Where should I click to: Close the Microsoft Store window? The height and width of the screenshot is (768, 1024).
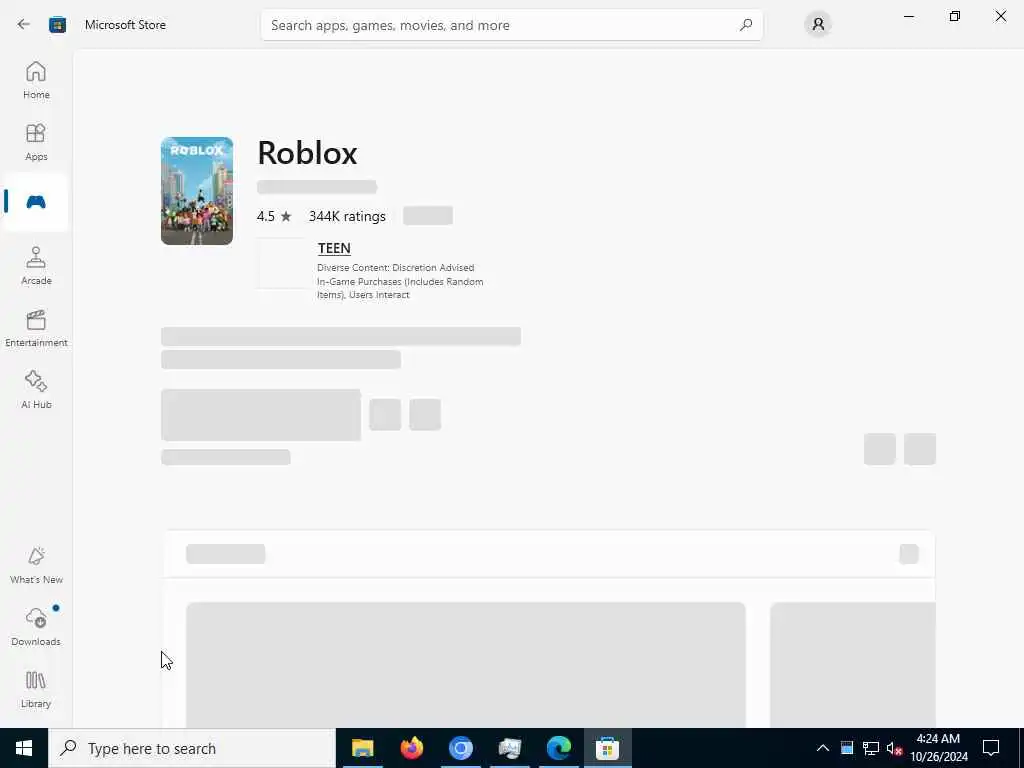[x=1000, y=16]
